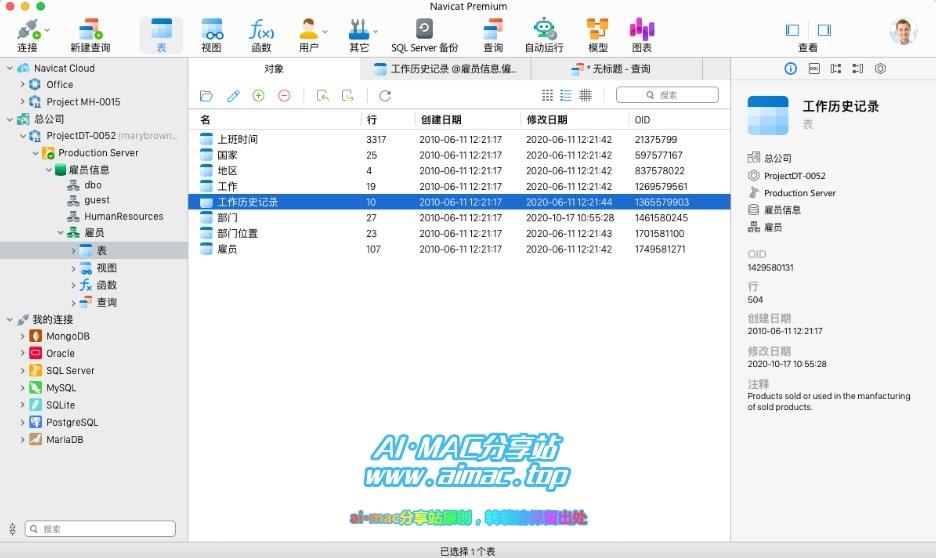Viewport: 936px width, 558px height.
Task: Click the Query (查询) toolbar icon
Action: tap(493, 30)
